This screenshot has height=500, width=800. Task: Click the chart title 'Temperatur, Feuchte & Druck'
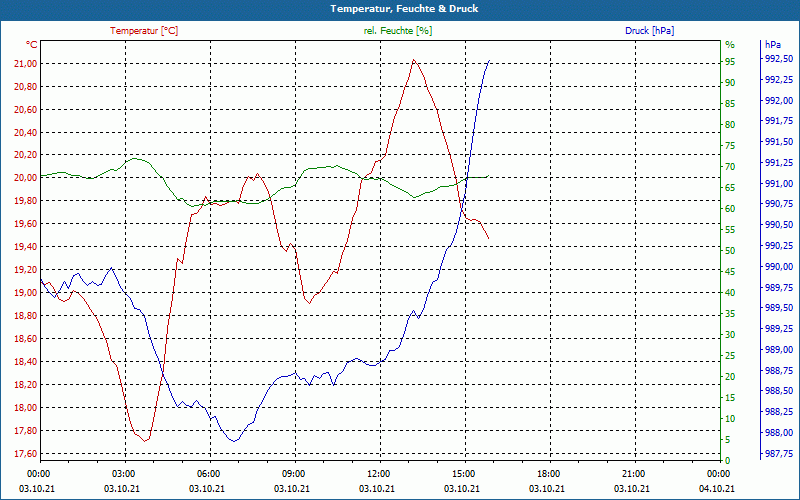(x=404, y=9)
